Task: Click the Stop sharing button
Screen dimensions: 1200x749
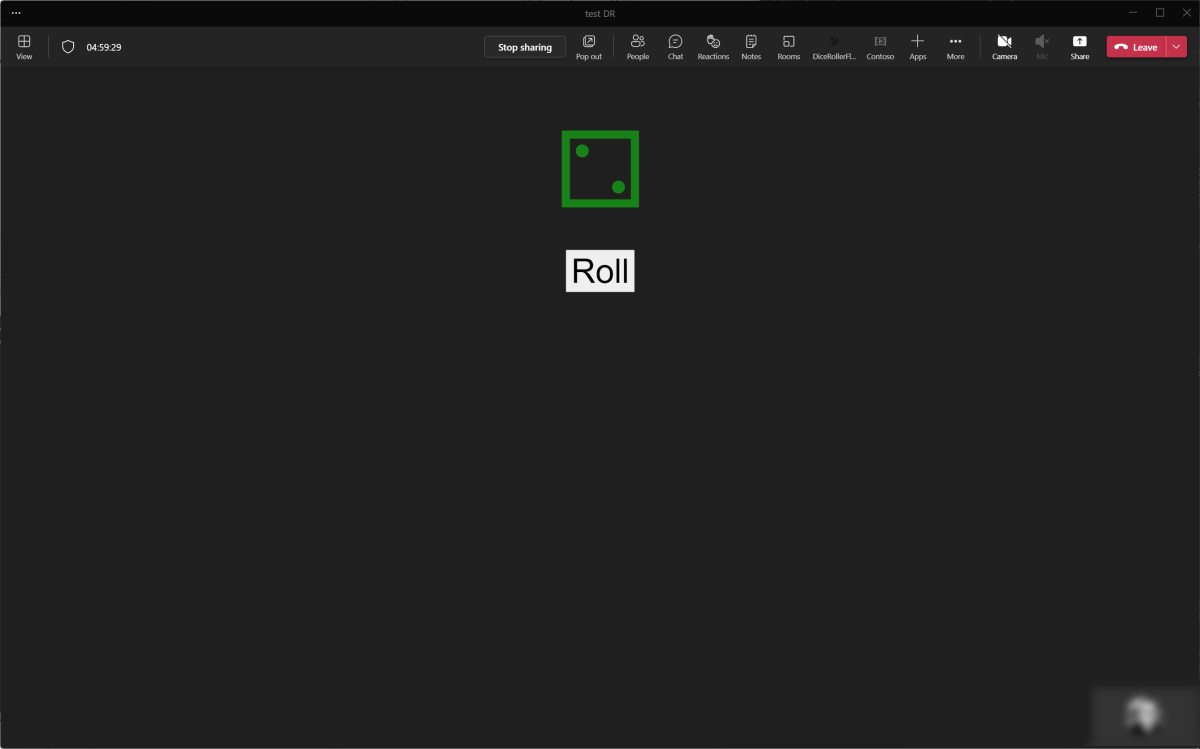Action: (525, 47)
